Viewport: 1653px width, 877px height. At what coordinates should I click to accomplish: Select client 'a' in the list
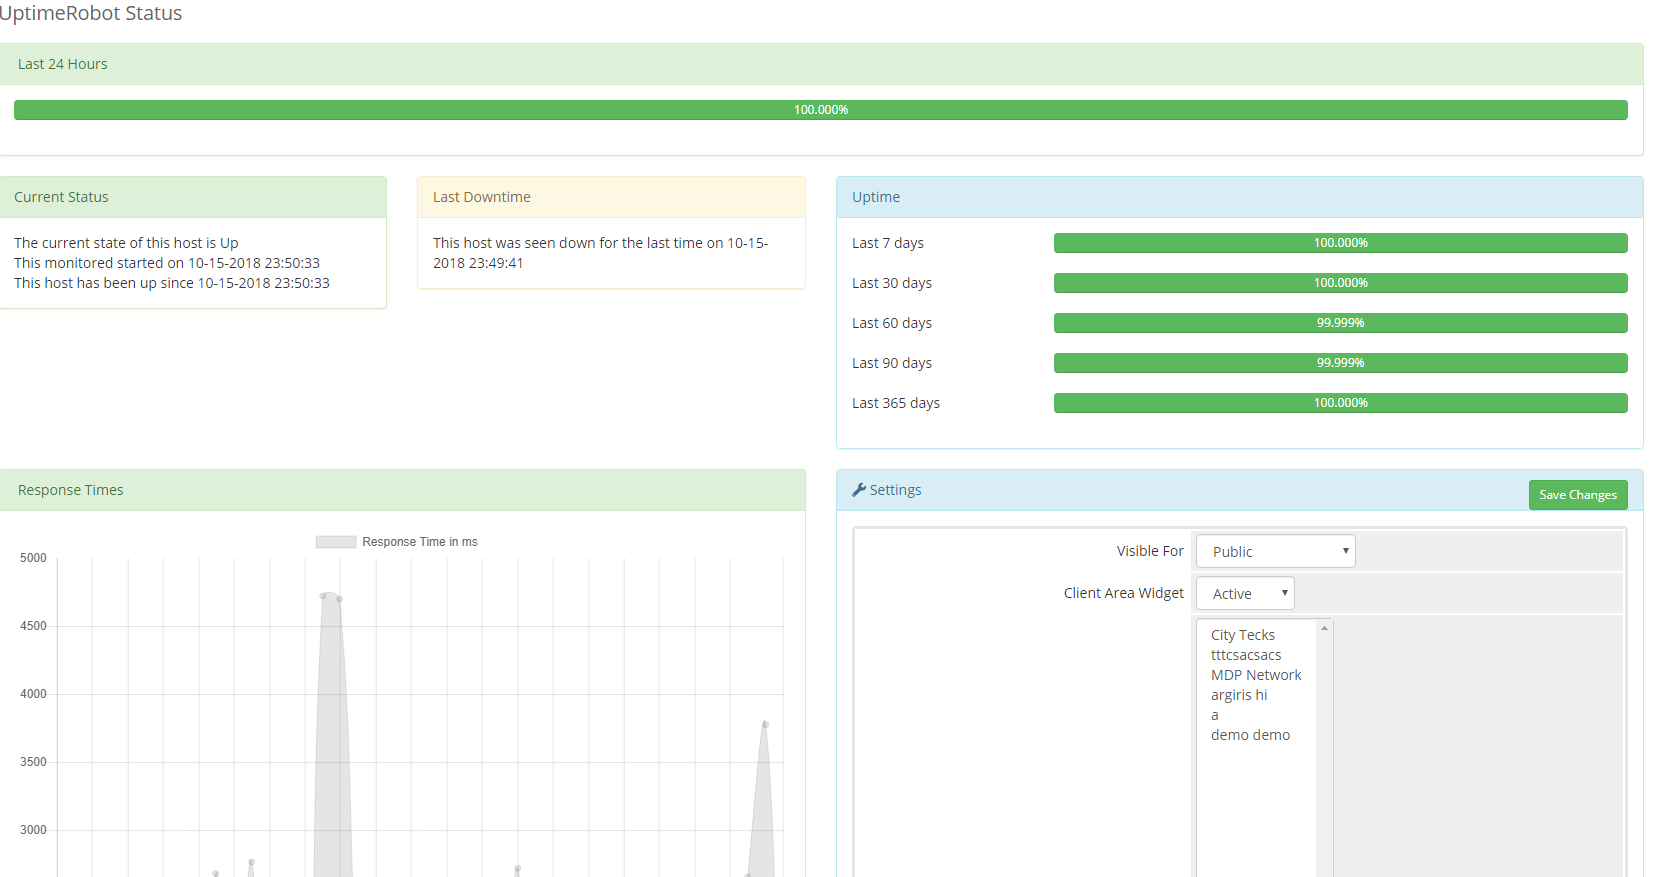tap(1215, 715)
